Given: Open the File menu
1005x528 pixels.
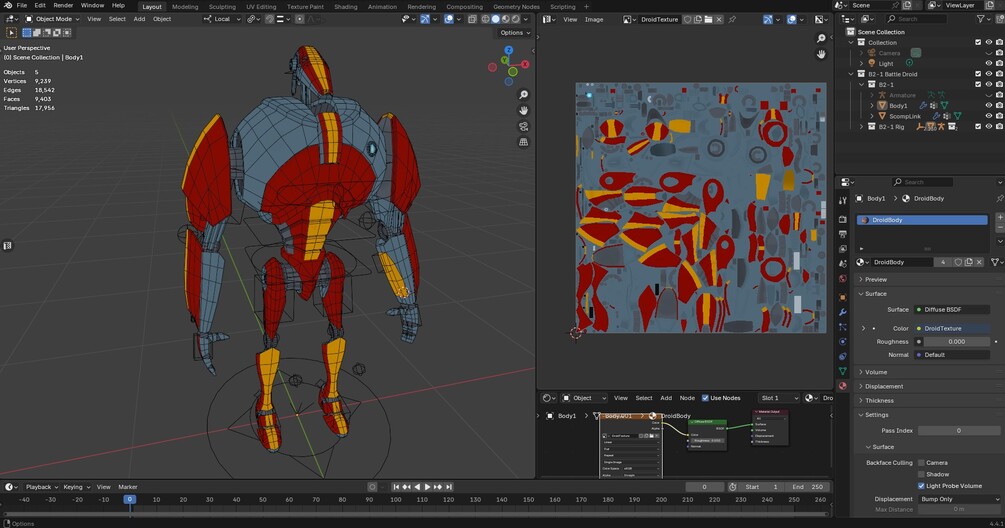Looking at the screenshot, I should [x=22, y=6].
